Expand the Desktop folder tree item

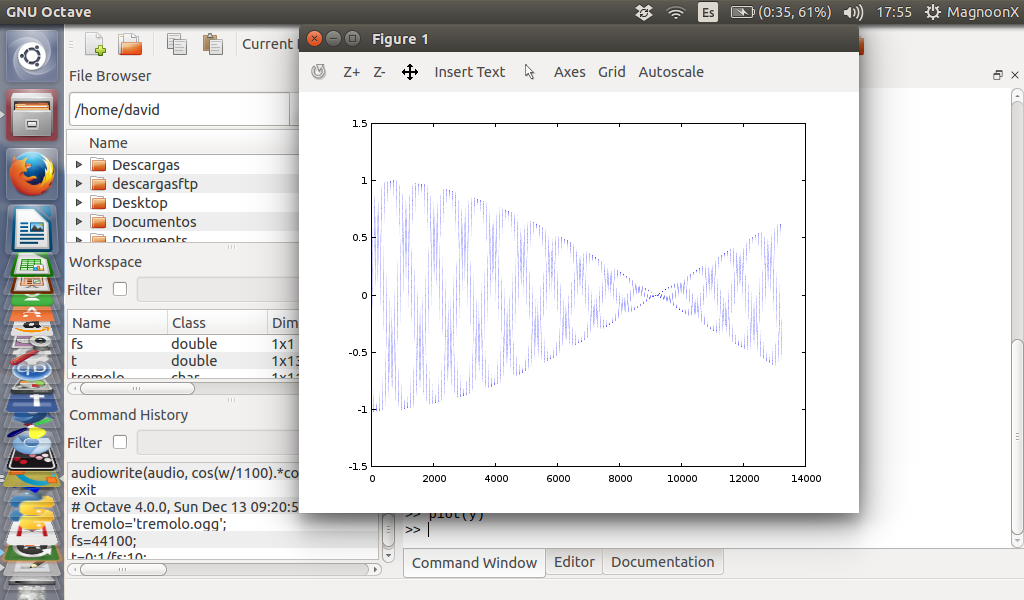[79, 203]
